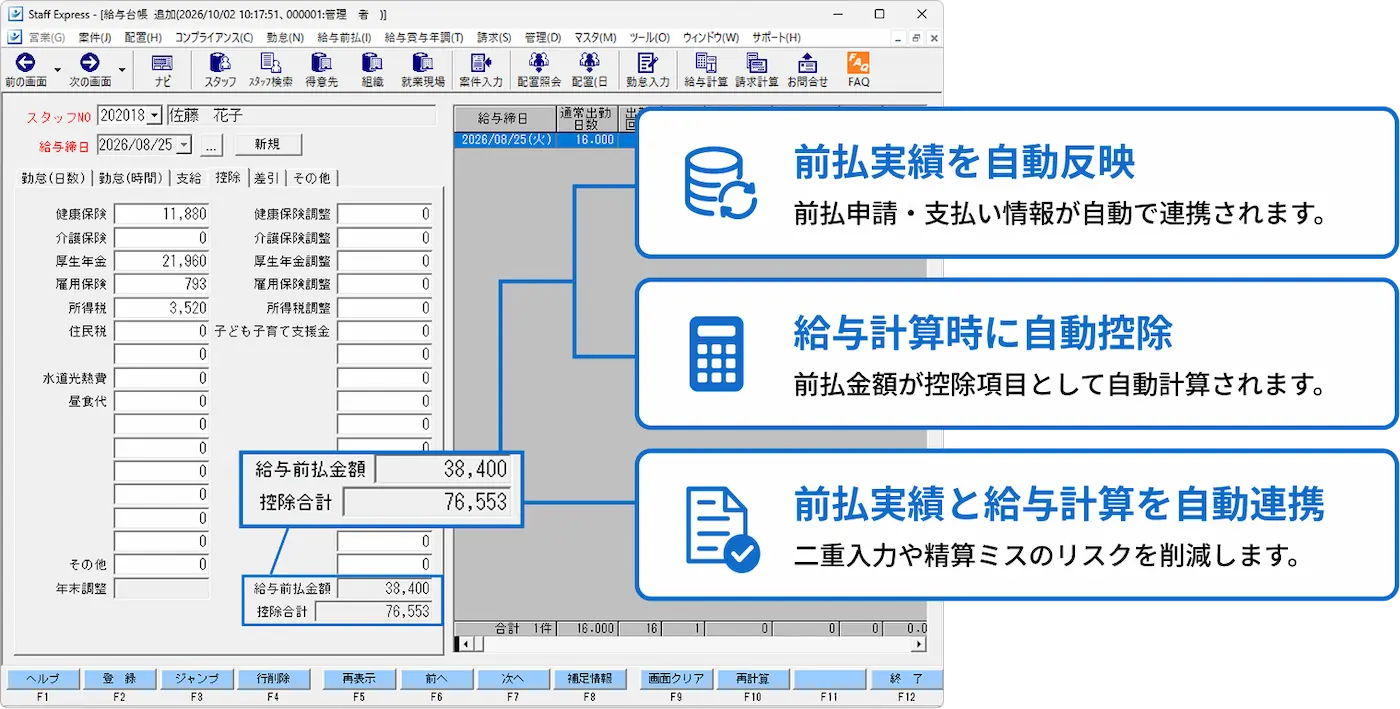This screenshot has width=1400, height=709.
Task: Go back with 前の画面 arrow icon
Action: (25, 63)
